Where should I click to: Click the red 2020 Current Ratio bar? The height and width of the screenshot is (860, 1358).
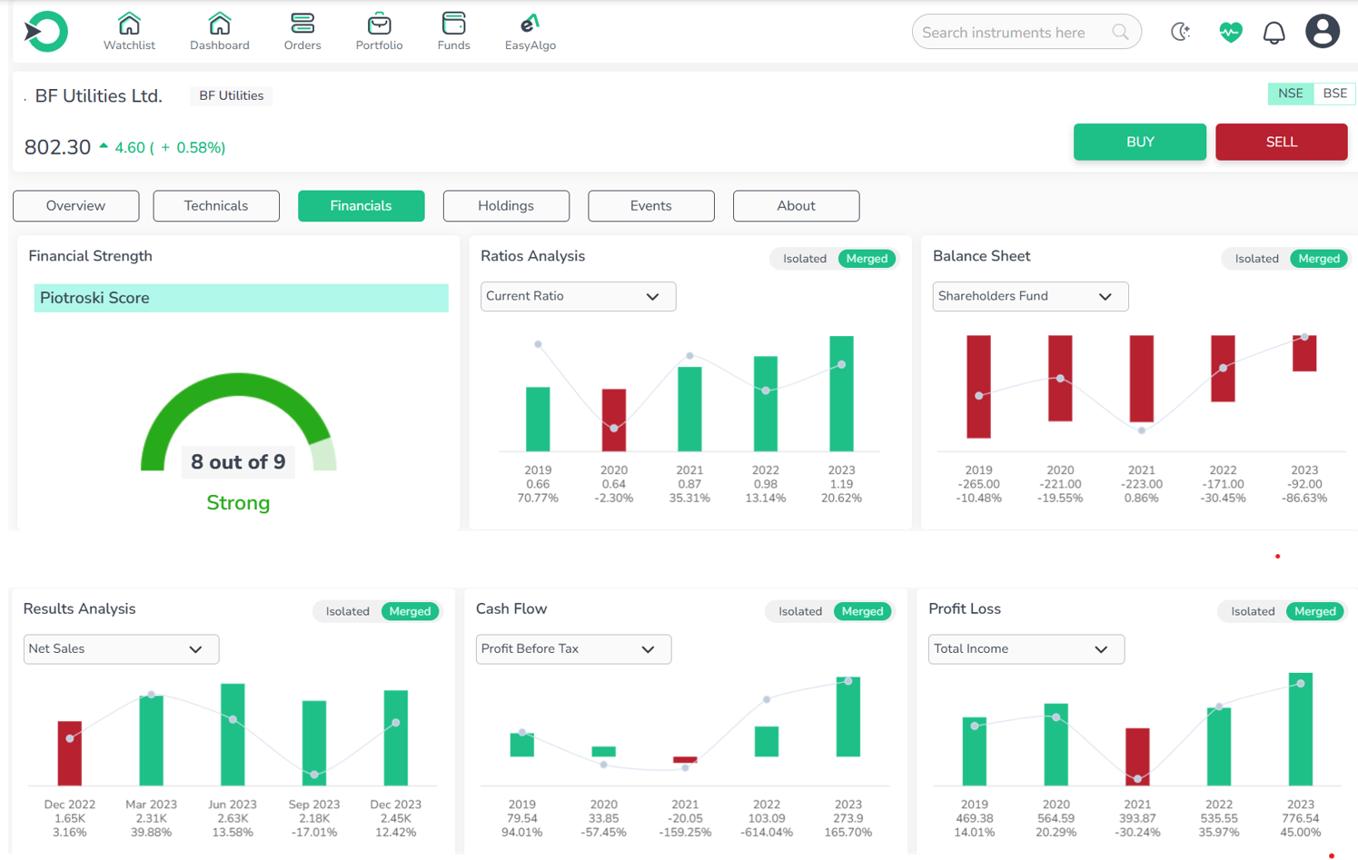pos(614,420)
